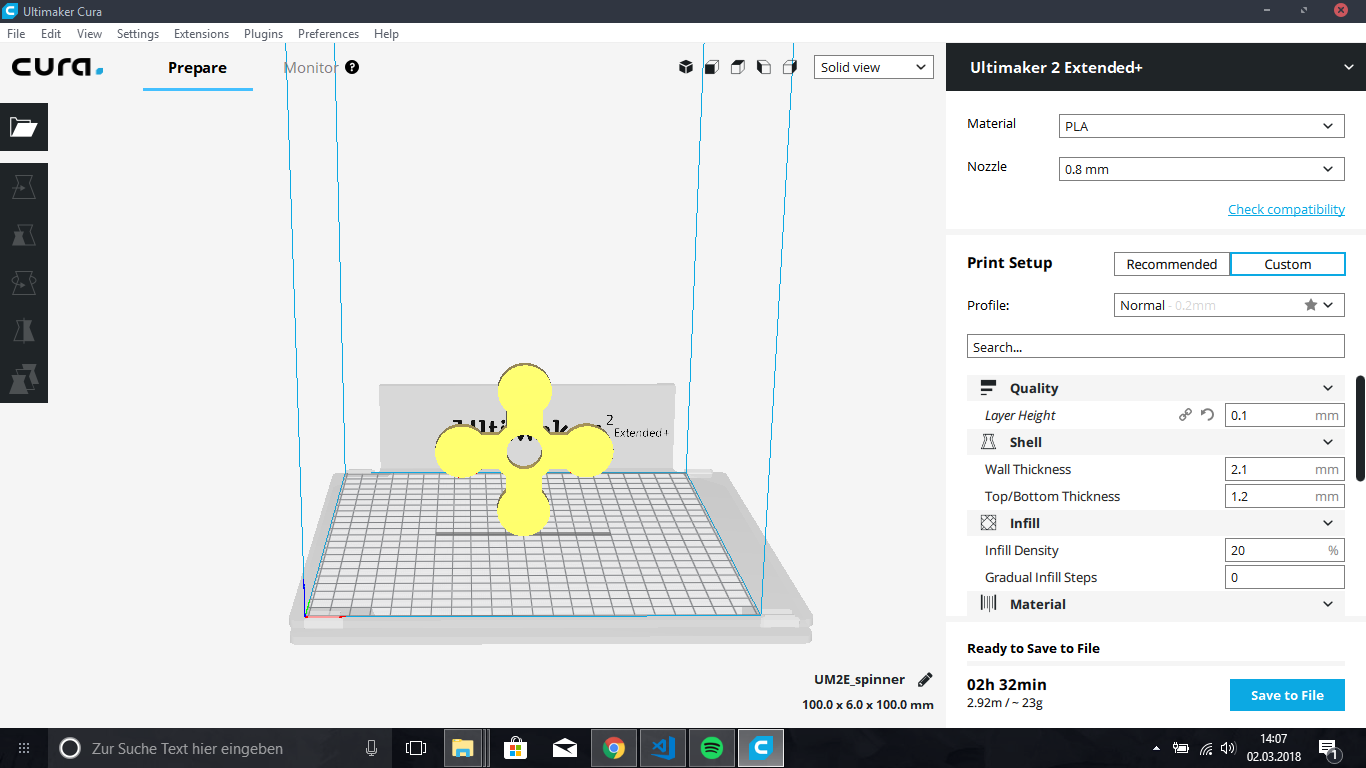Open the File menu
Viewport: 1366px width, 768px height.
tap(16, 33)
